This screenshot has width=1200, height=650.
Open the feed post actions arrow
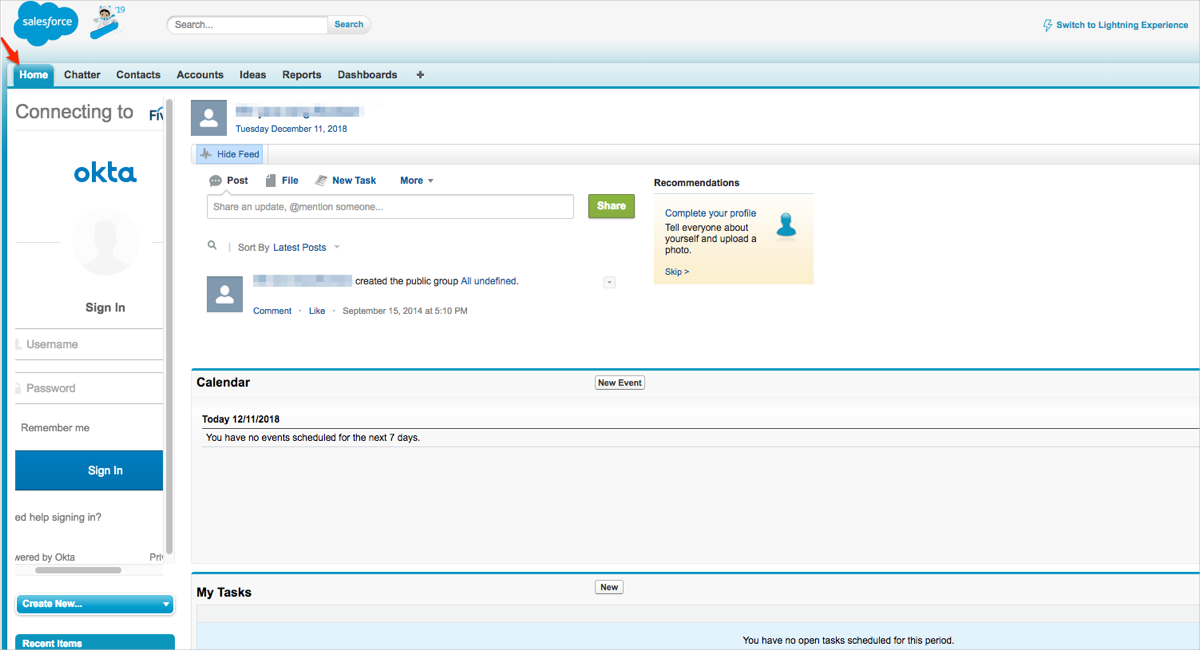pos(609,283)
